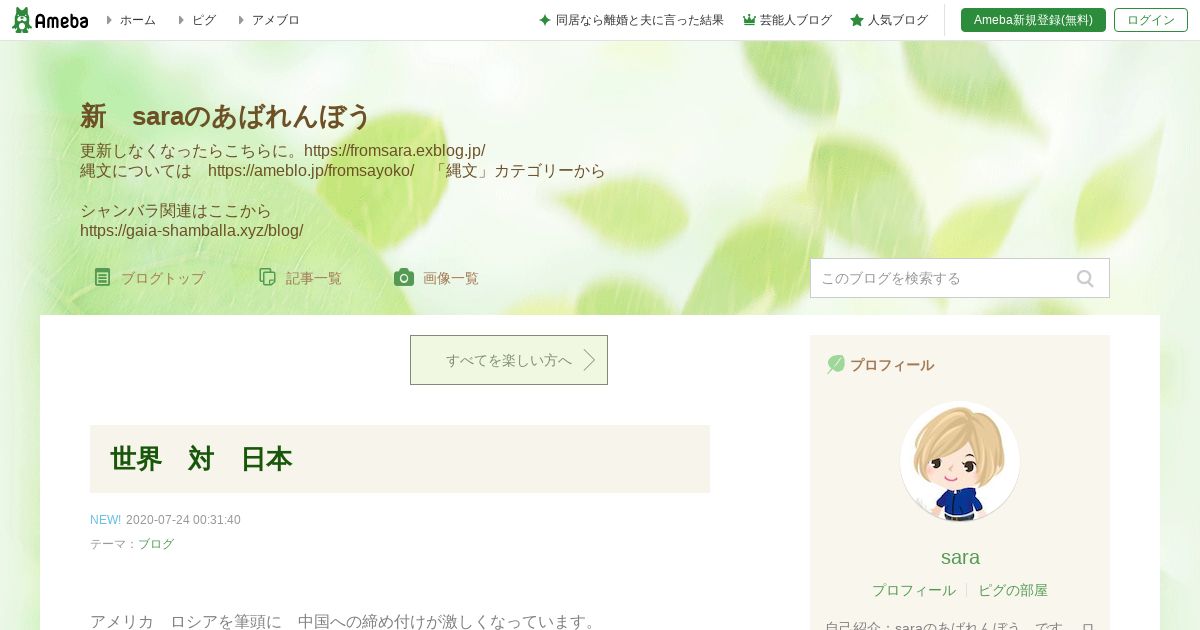Screen dimensions: 1200x630
Task: Open the ホーム menu item
Action: [x=137, y=20]
